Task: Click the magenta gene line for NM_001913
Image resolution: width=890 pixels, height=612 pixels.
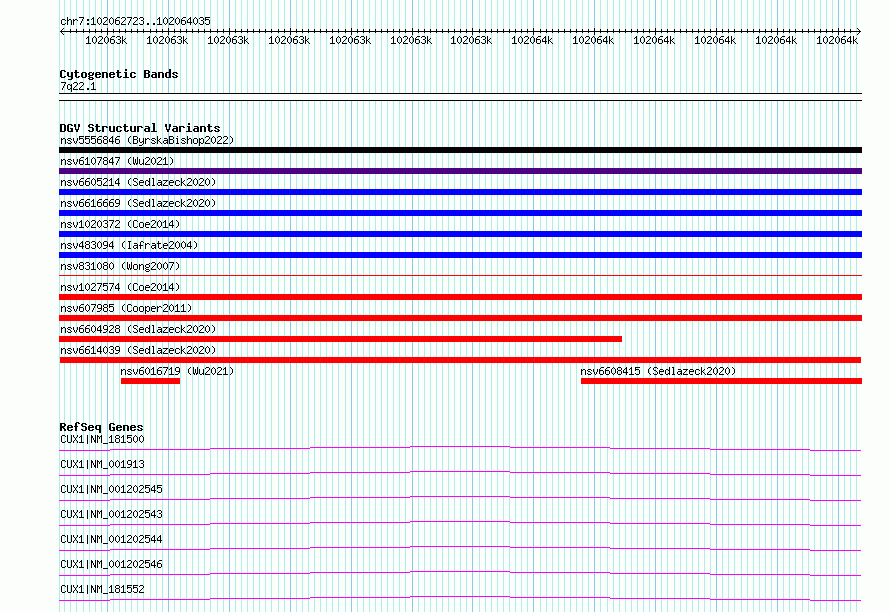Action: tap(460, 473)
